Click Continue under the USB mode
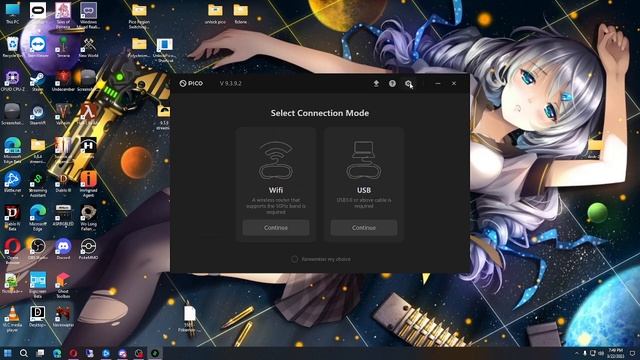 coord(364,228)
